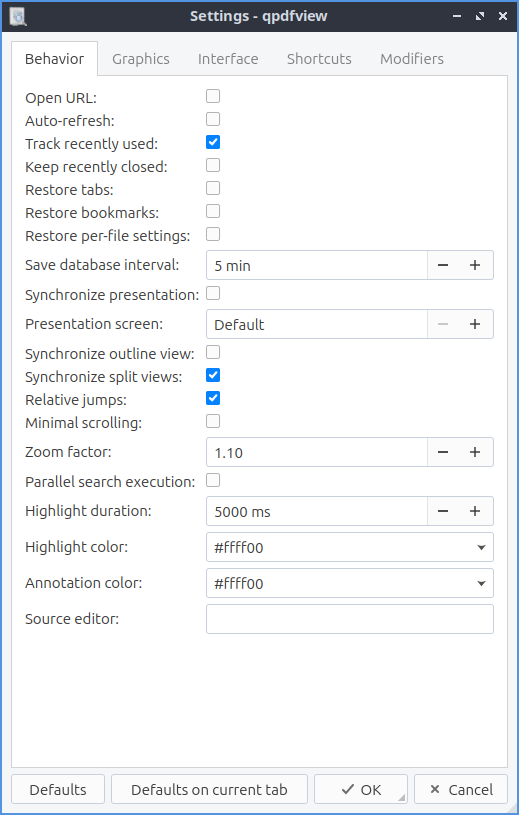The image size is (519, 815).
Task: Increase the Highlight duration value
Action: pyautogui.click(x=475, y=511)
